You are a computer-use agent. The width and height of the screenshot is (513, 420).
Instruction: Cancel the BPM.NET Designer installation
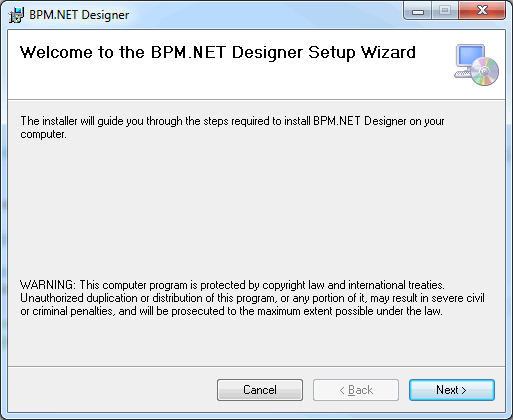click(x=260, y=390)
